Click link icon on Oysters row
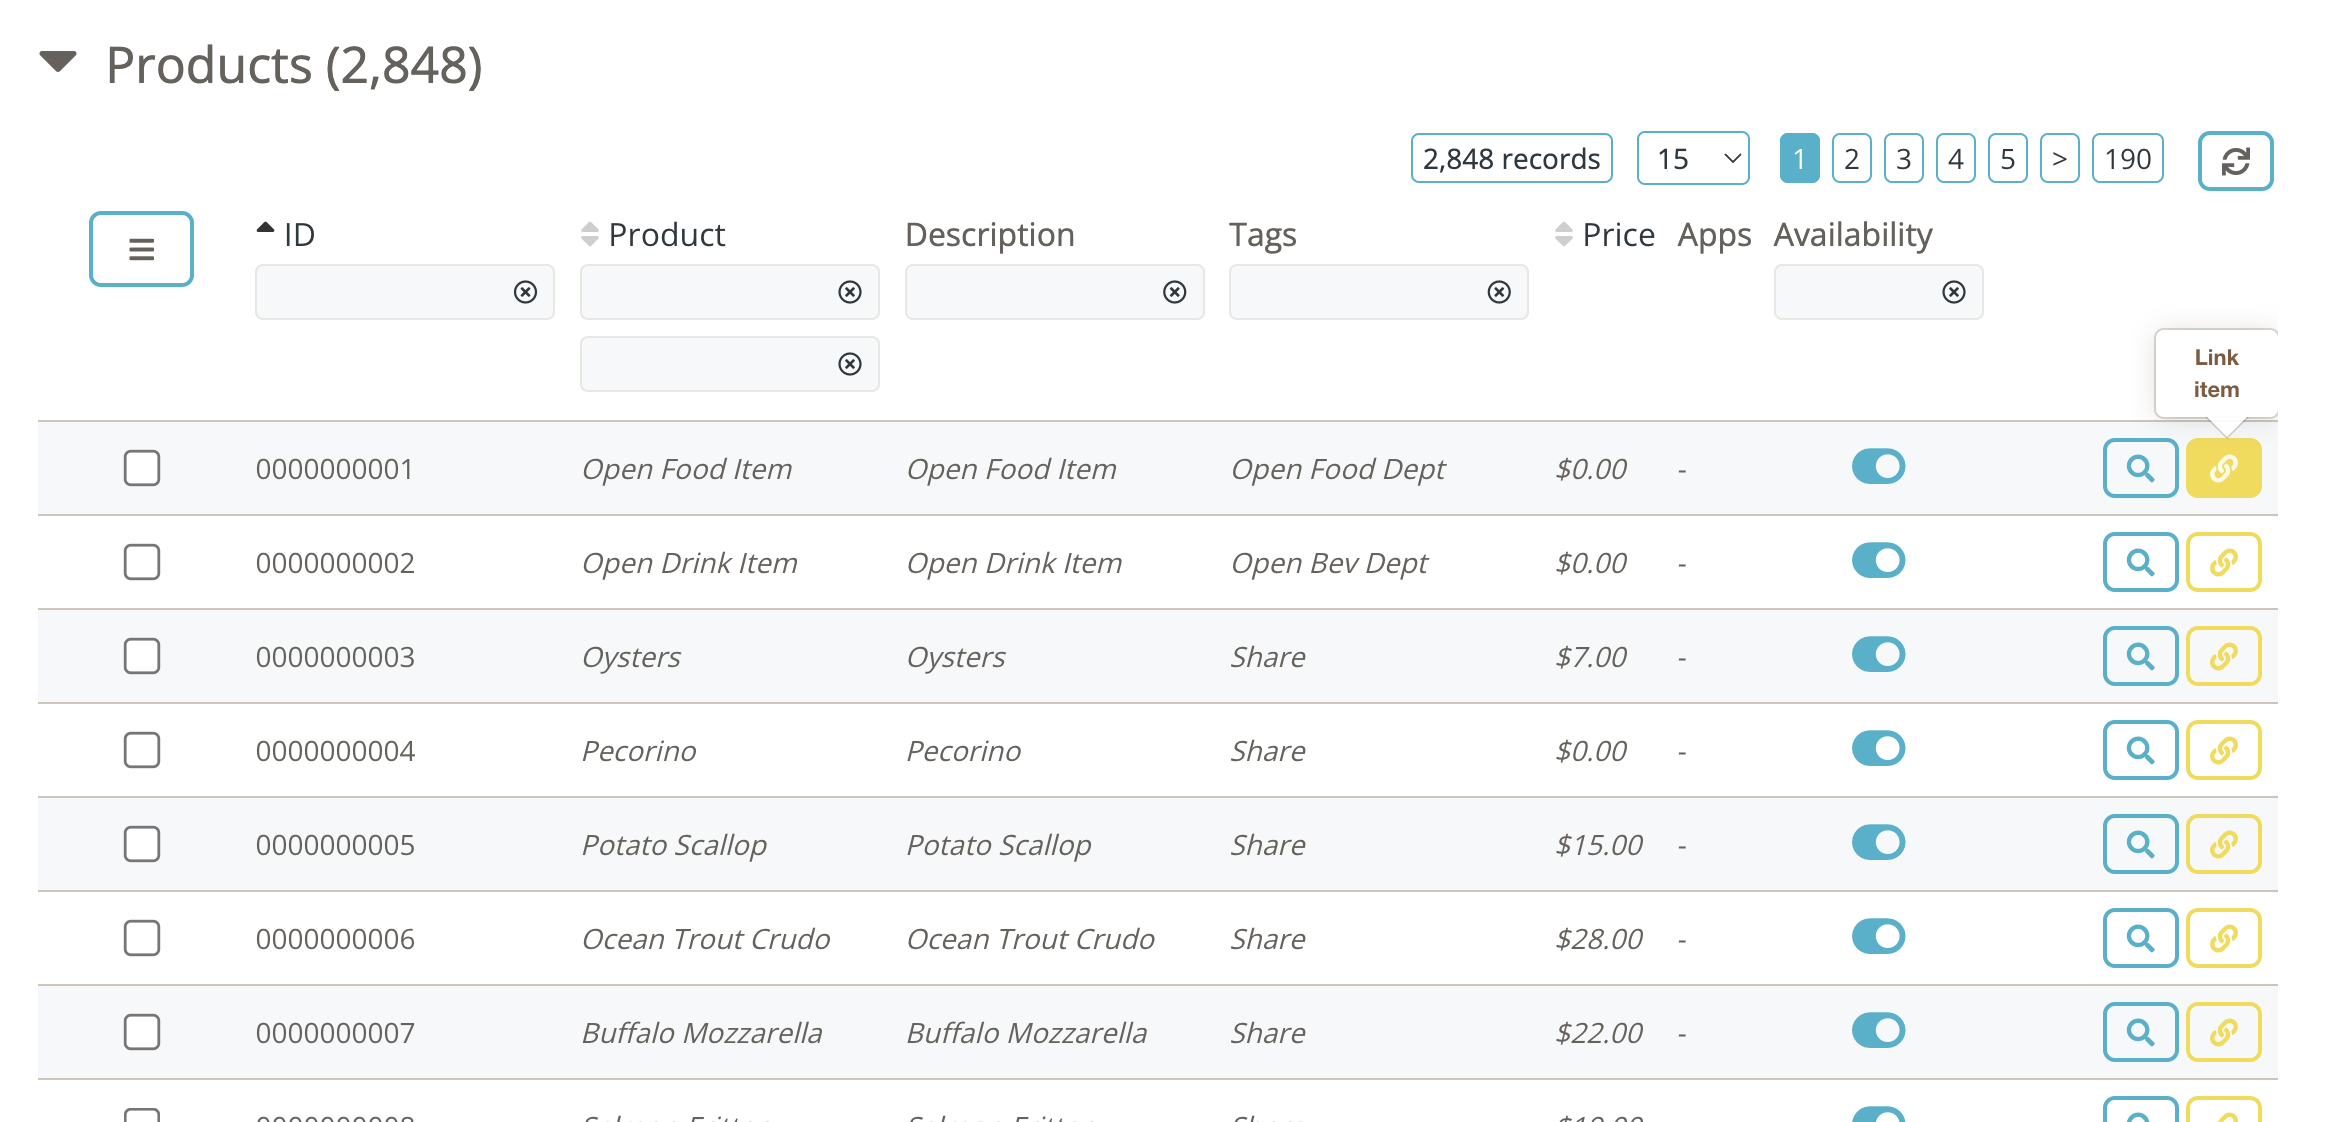Screen dimensions: 2334x1122 [2223, 656]
